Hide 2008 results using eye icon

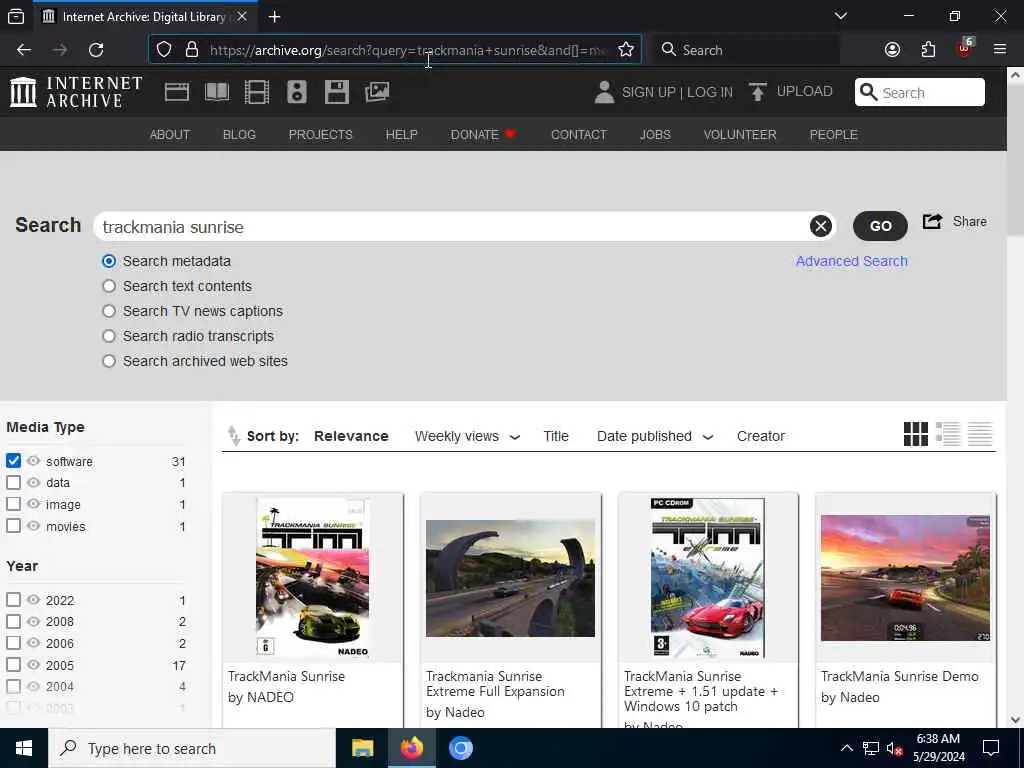click(33, 621)
